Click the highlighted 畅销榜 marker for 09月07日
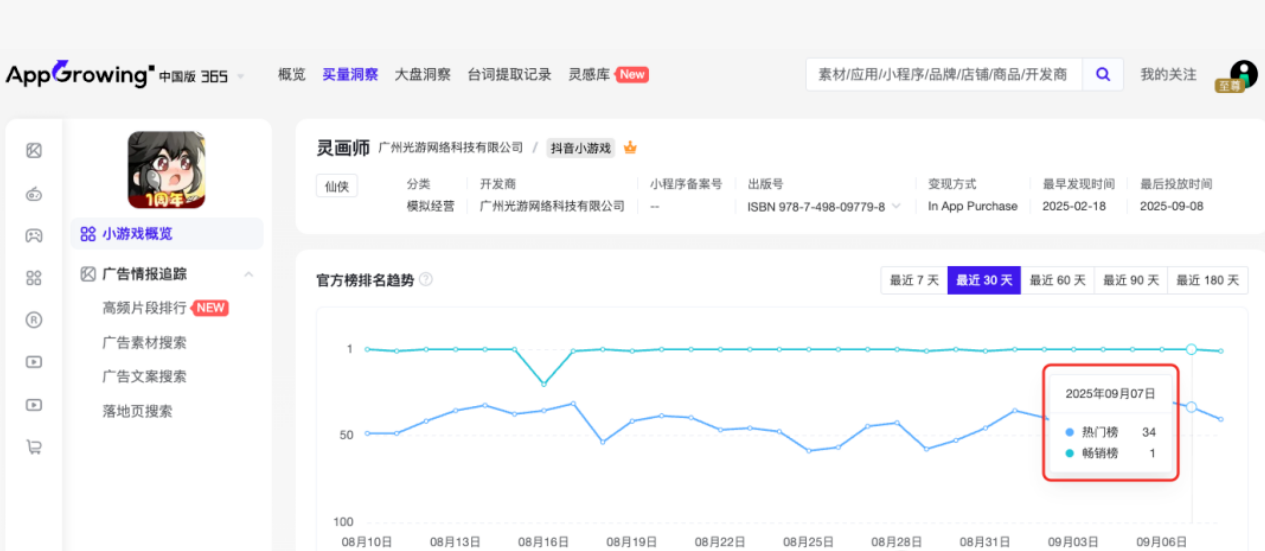Viewport: 1265px width, 551px height. 1191,349
